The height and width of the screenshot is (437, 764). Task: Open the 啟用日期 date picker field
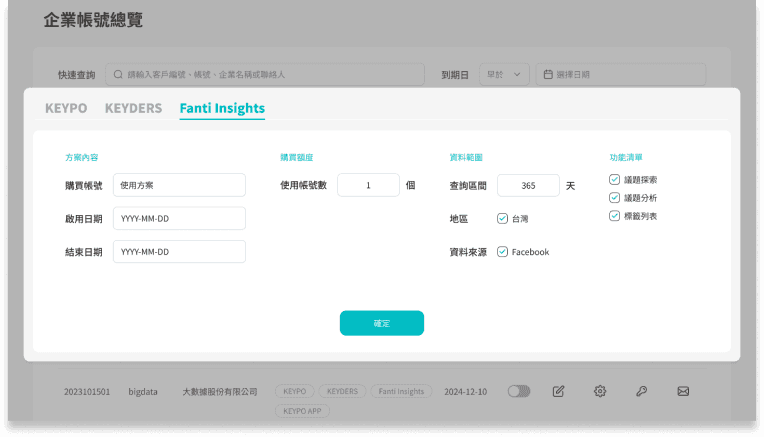tap(179, 219)
